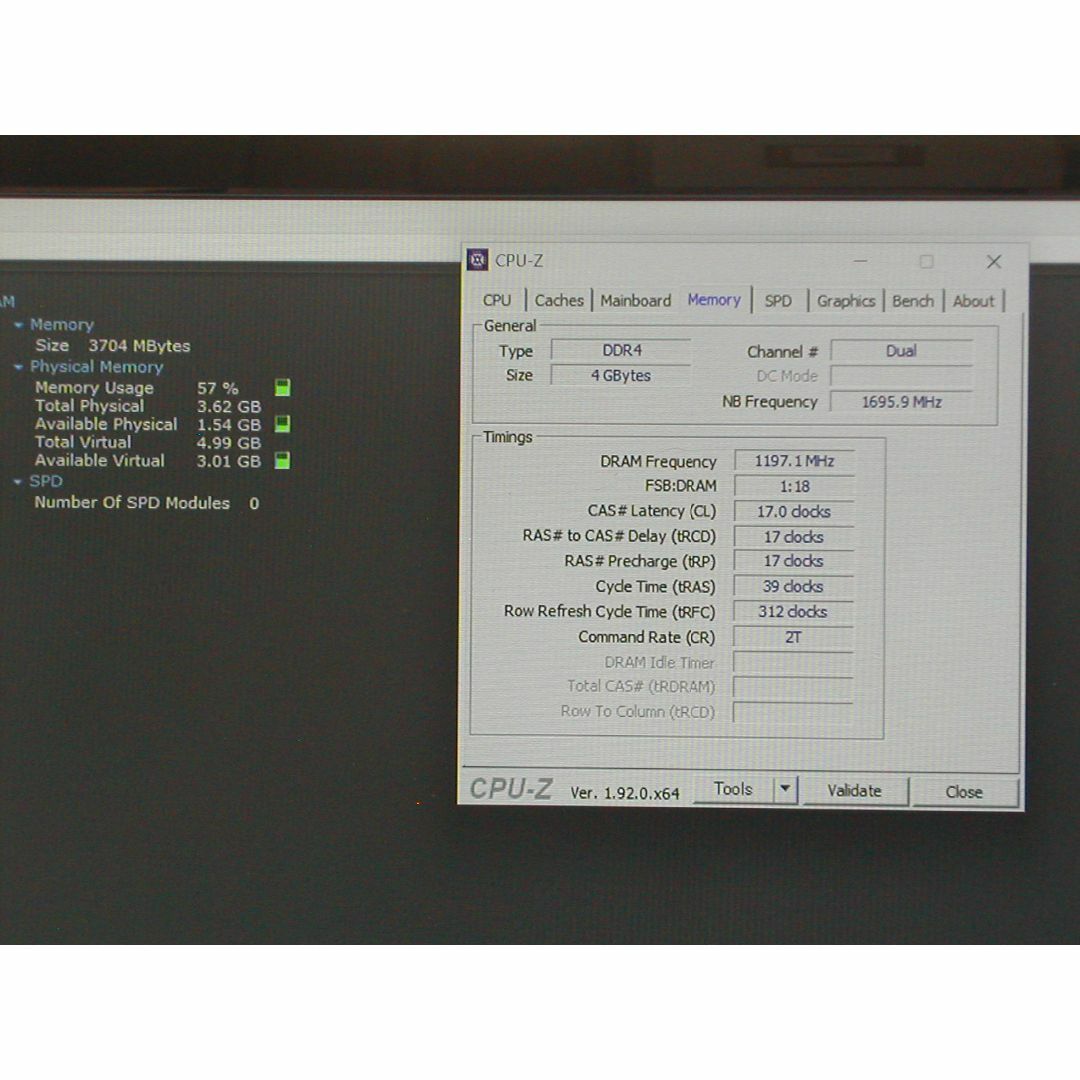1080x1080 pixels.
Task: Minimize the CPU-Z window
Action: click(860, 262)
